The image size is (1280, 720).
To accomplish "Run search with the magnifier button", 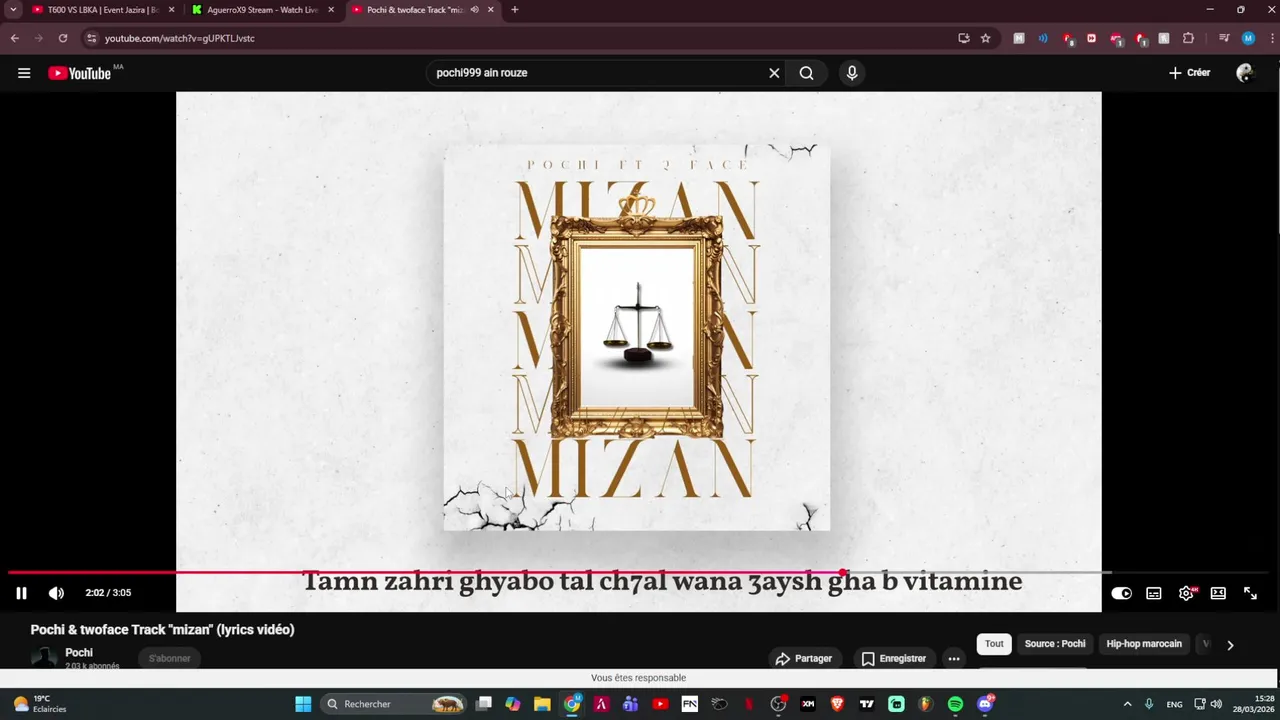I will [x=806, y=73].
